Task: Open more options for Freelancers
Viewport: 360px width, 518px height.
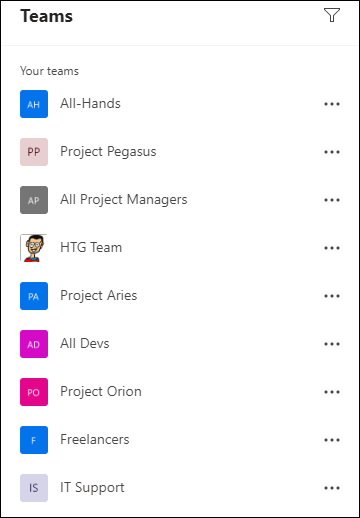Action: click(x=332, y=440)
